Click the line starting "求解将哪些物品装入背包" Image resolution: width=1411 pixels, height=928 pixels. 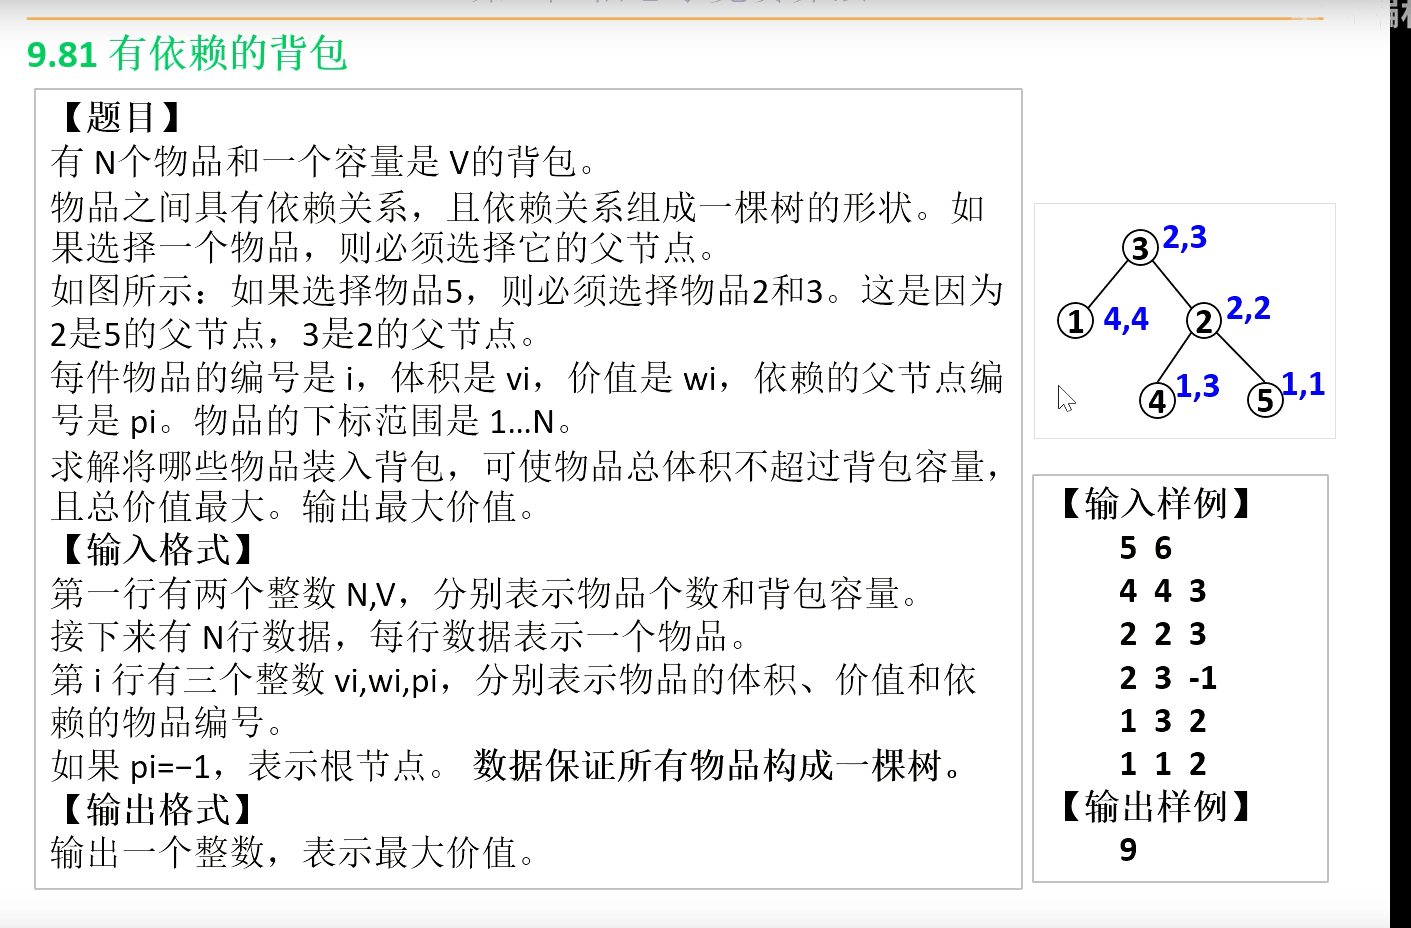point(527,466)
